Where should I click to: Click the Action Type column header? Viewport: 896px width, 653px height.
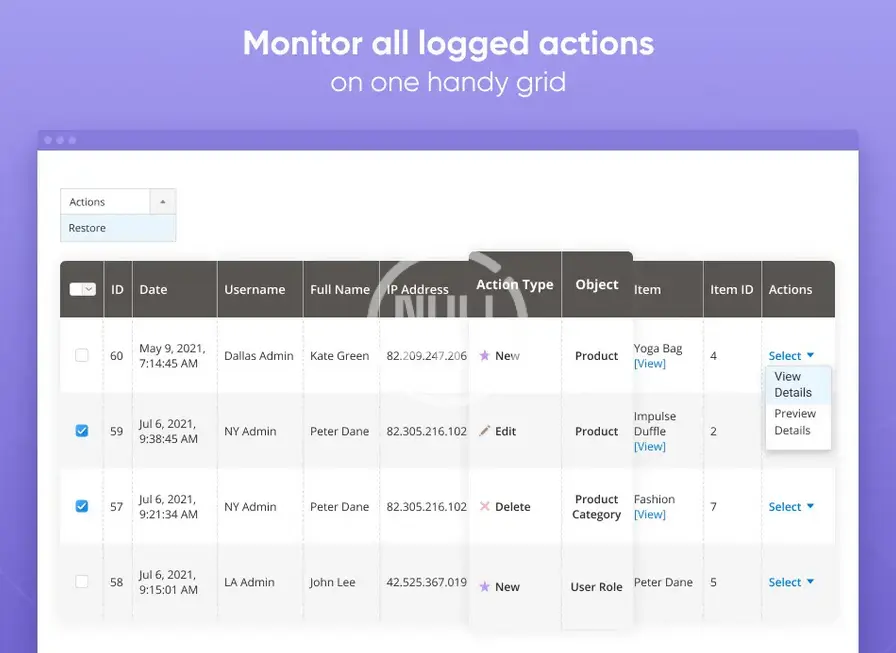(x=514, y=285)
